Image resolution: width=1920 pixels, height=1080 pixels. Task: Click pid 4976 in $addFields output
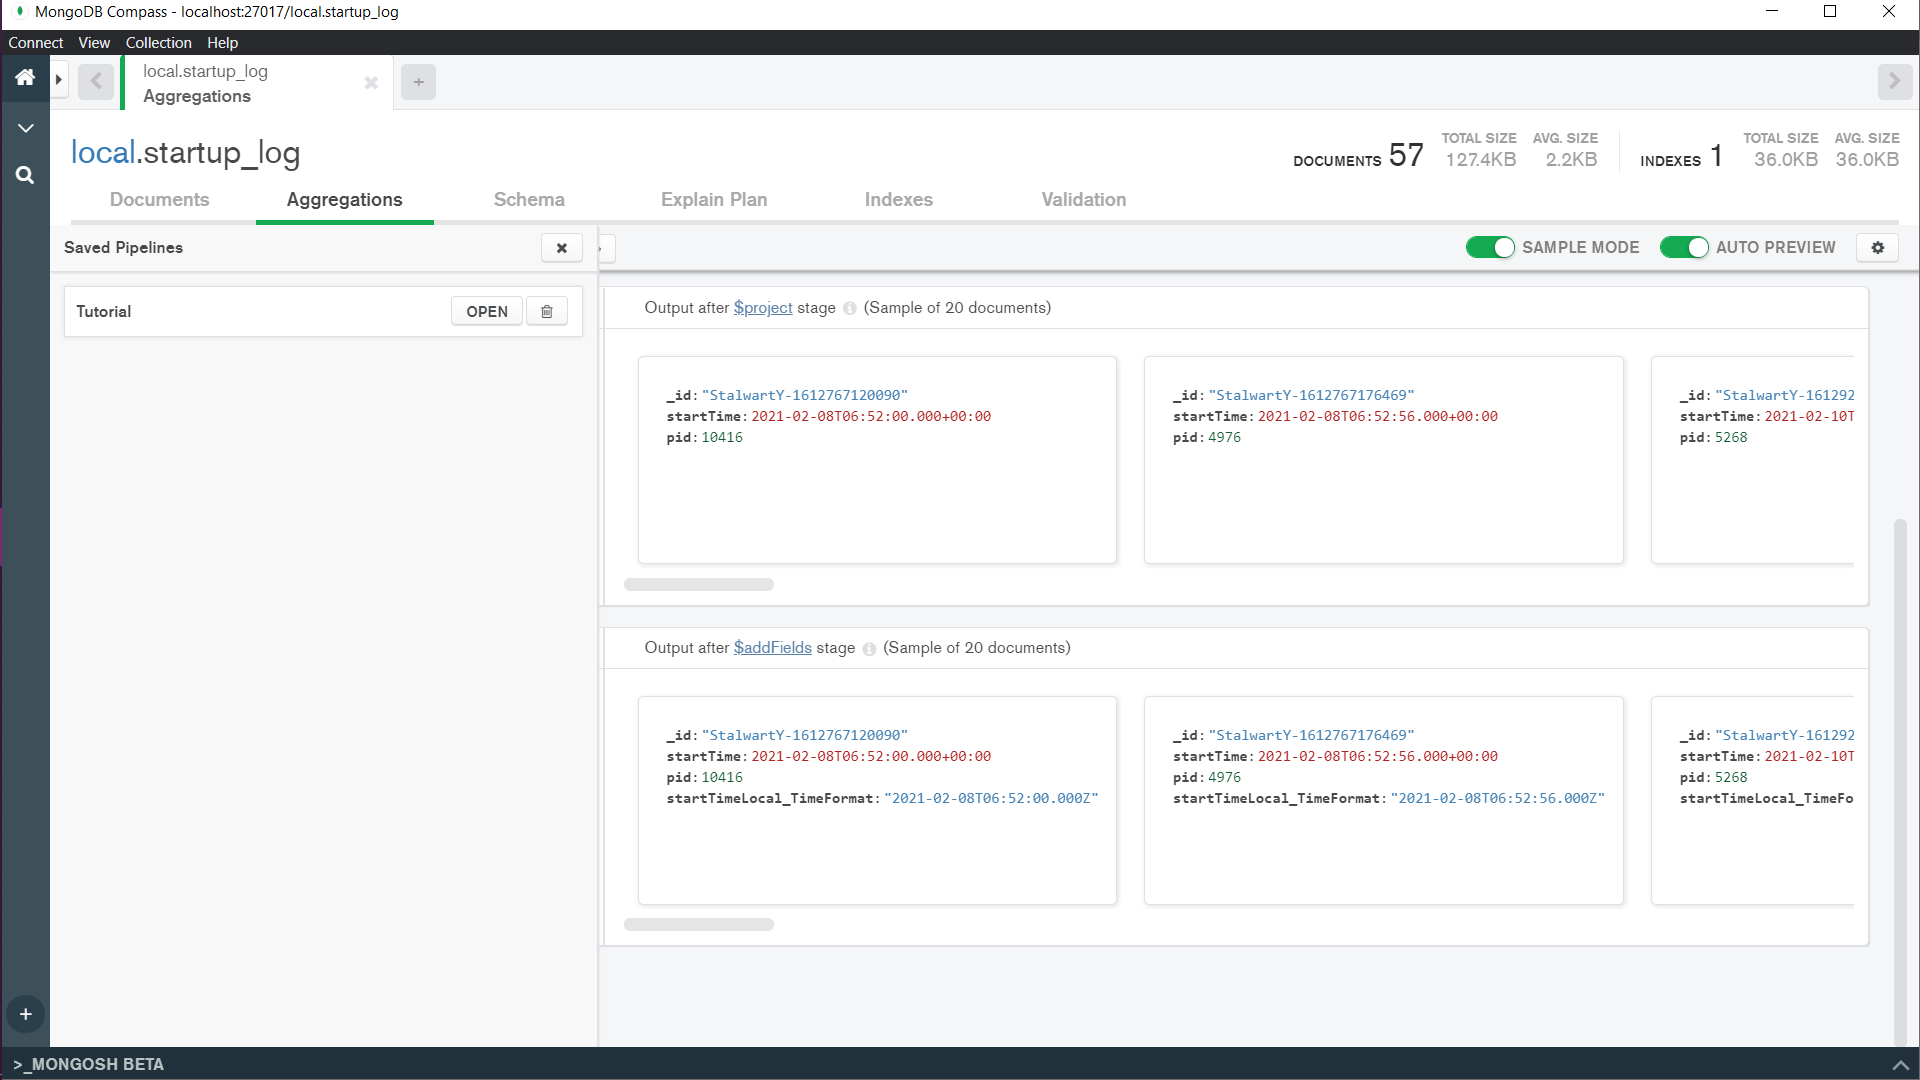tap(1224, 778)
